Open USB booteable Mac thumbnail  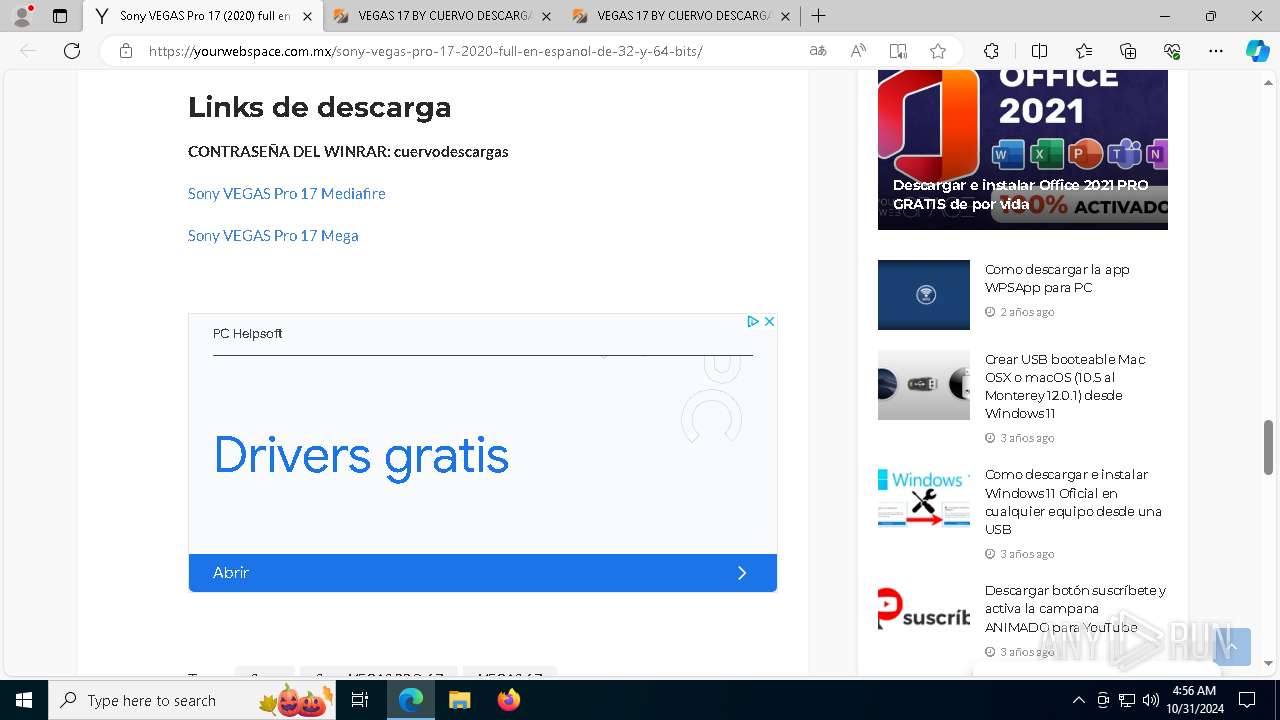[924, 385]
